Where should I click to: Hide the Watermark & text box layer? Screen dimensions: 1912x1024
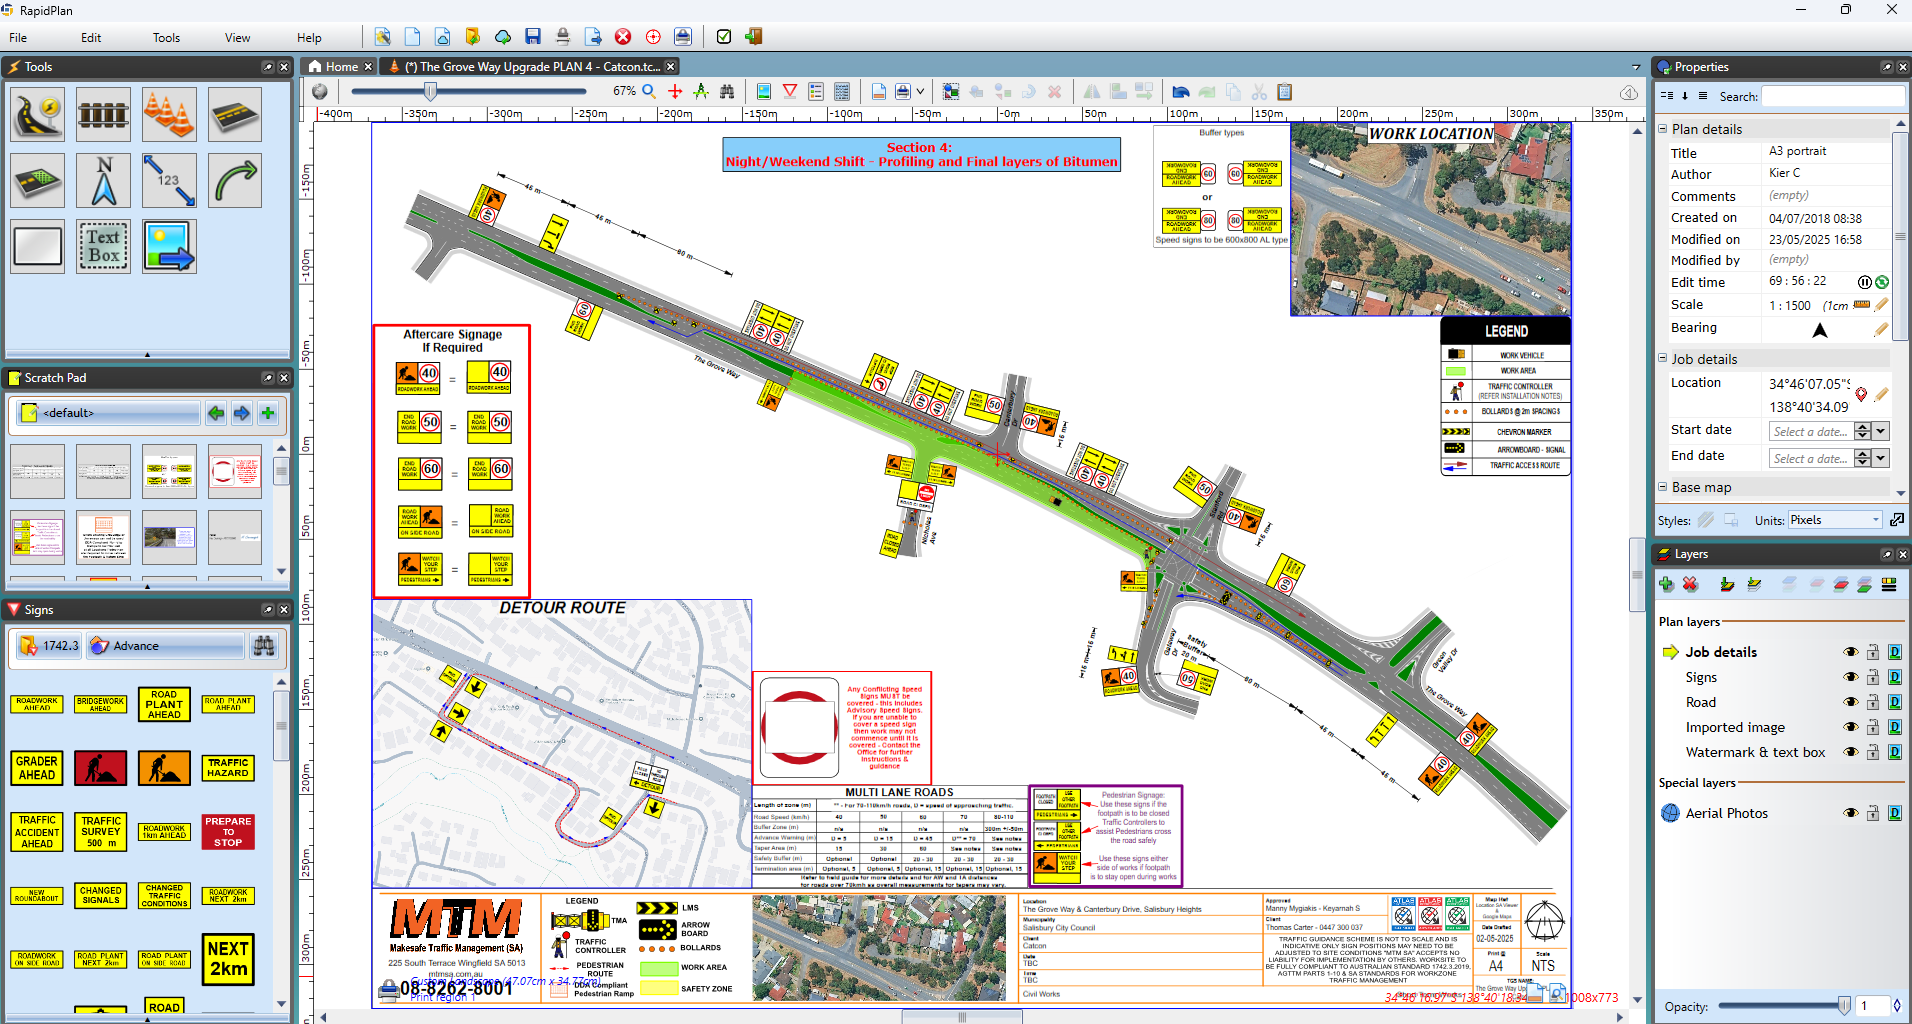(1850, 752)
